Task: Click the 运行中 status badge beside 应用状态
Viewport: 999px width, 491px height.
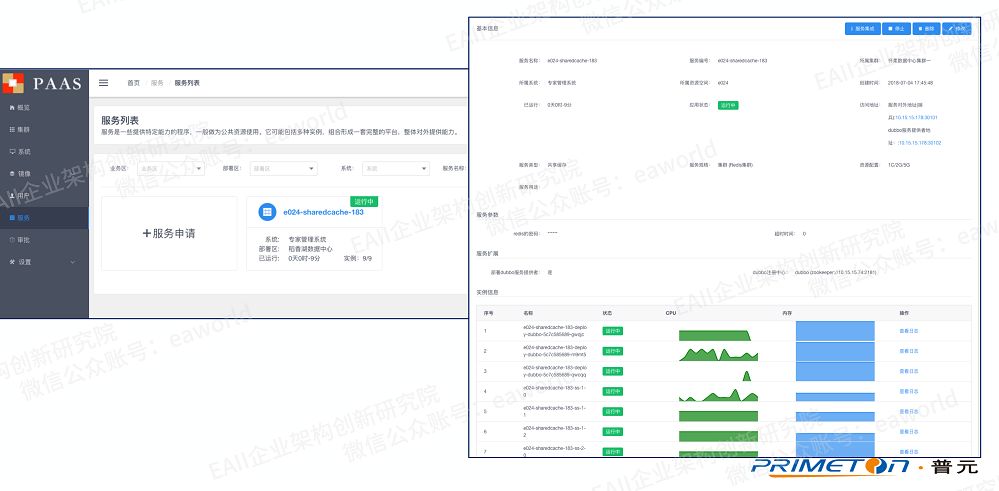Action: [x=728, y=105]
